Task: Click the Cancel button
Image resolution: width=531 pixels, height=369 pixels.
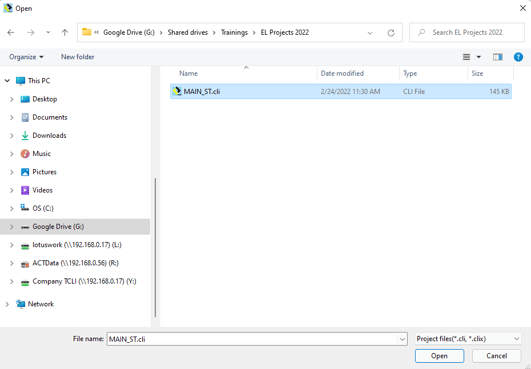Action: tap(496, 356)
